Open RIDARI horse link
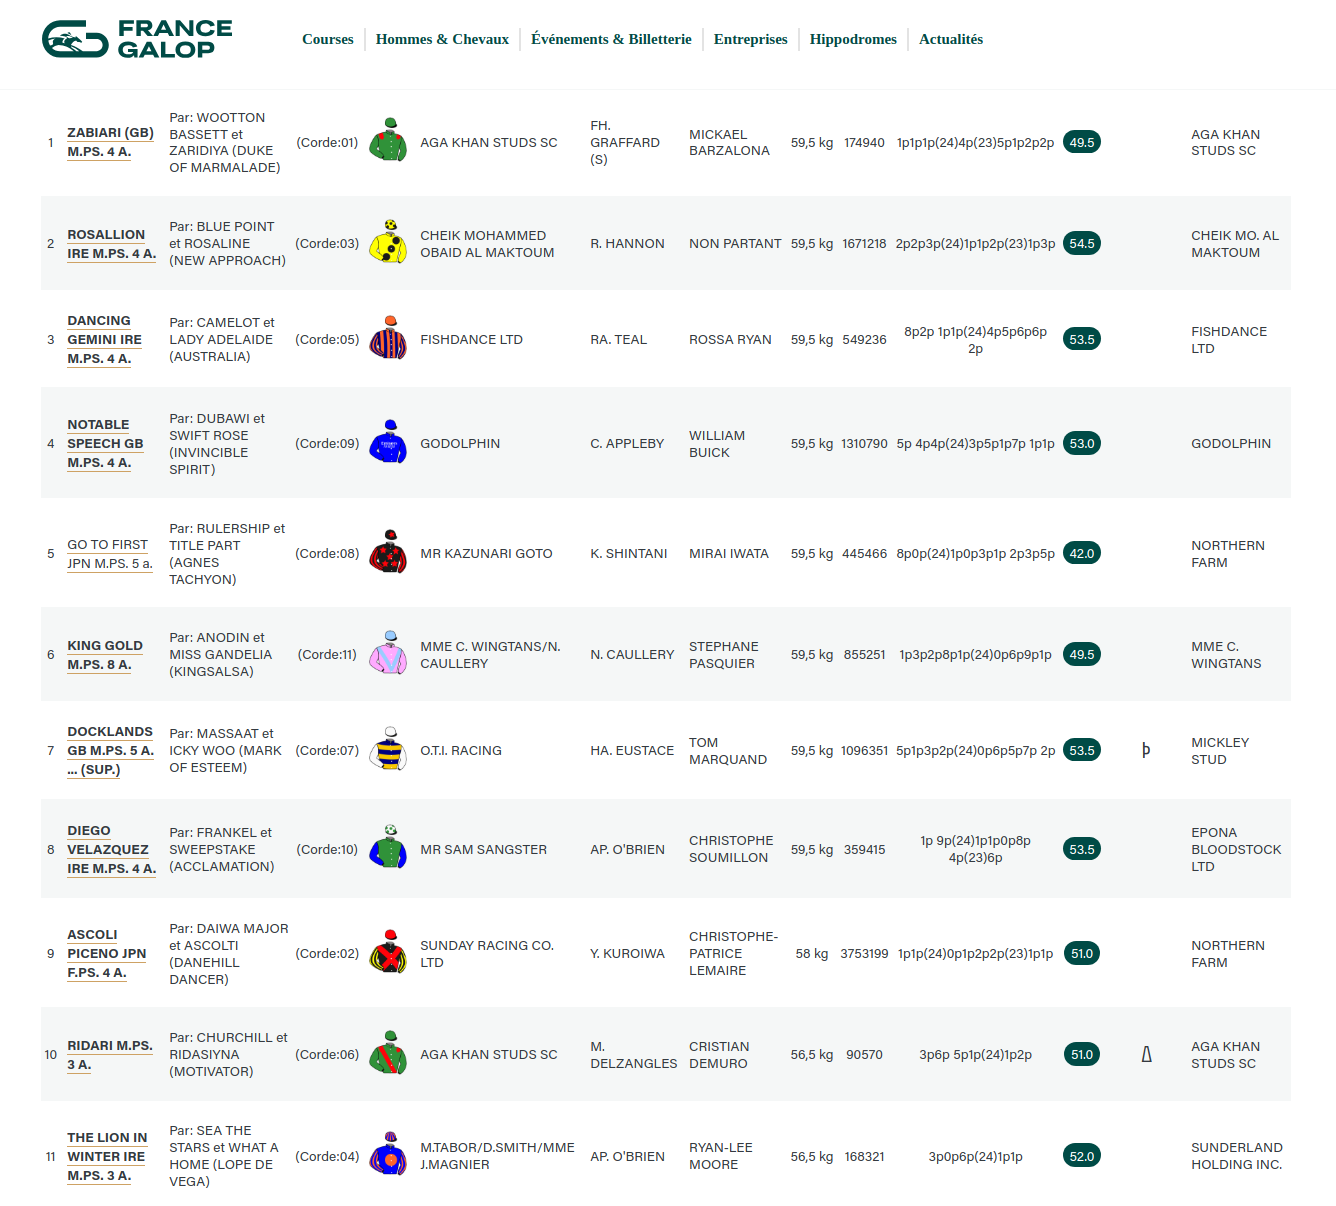This screenshot has height=1206, width=1336. click(x=110, y=1055)
